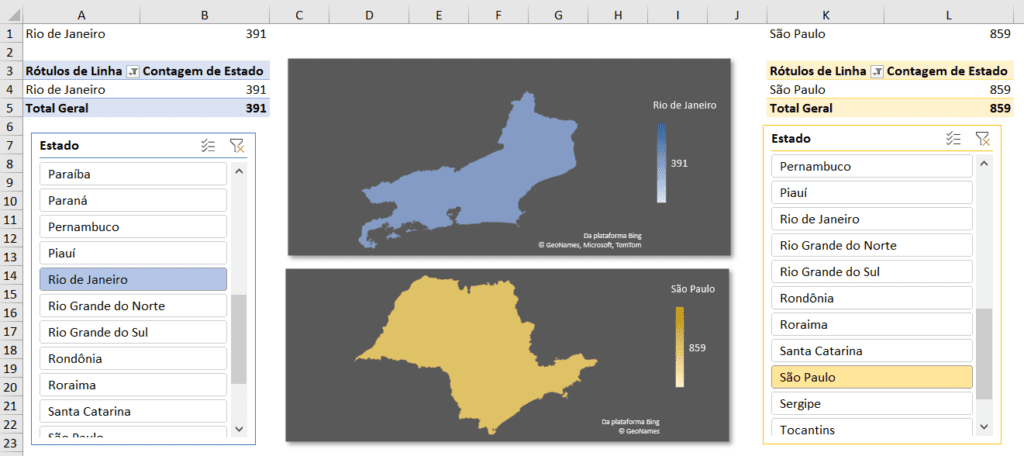This screenshot has height=456, width=1024.
Task: Select cell A4 Rio de Janeiro
Action: pos(81,90)
